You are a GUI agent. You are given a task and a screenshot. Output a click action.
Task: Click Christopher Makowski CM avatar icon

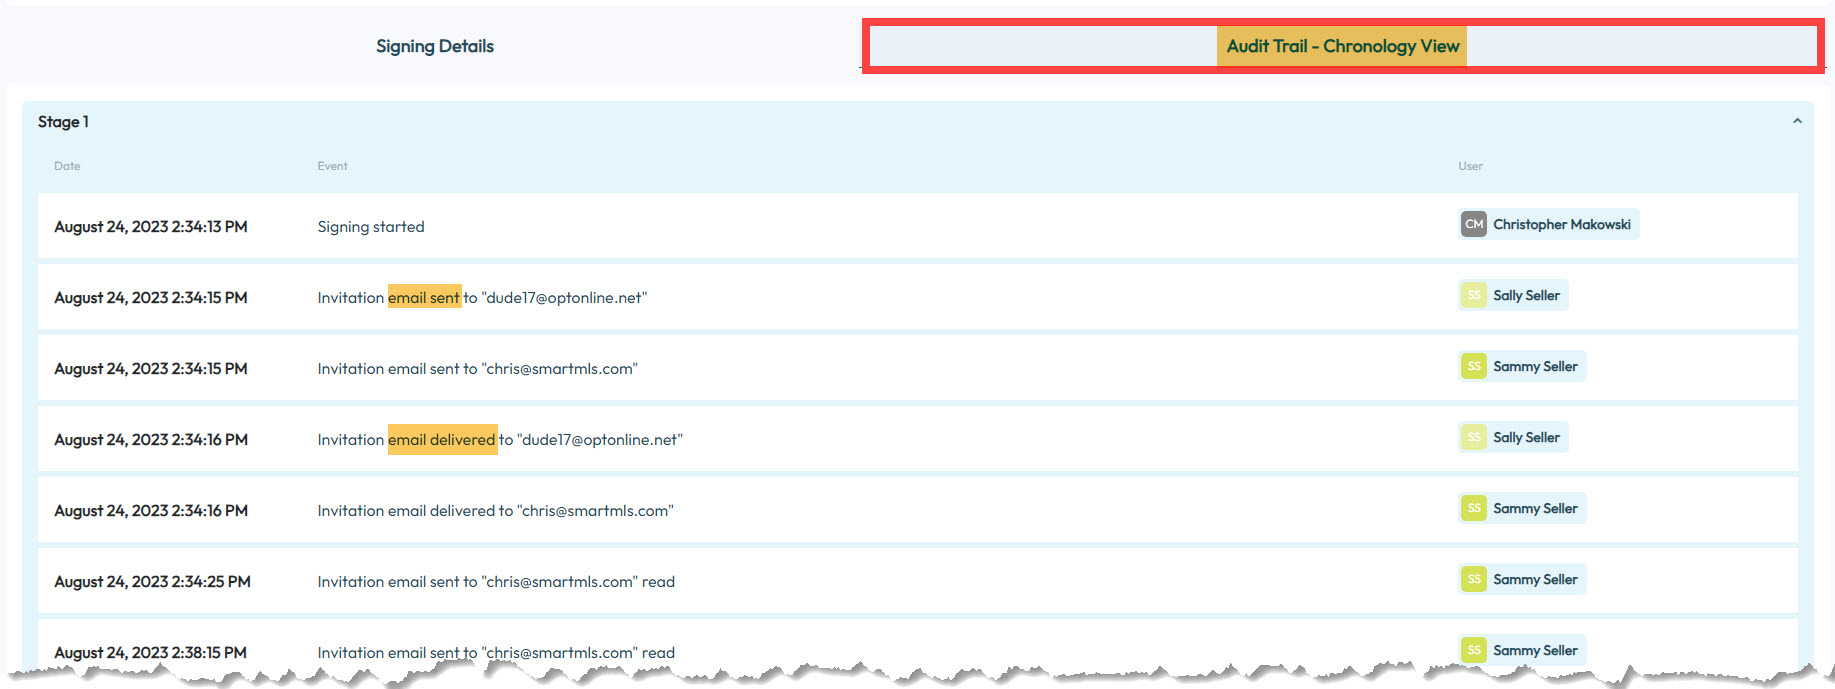click(x=1473, y=224)
